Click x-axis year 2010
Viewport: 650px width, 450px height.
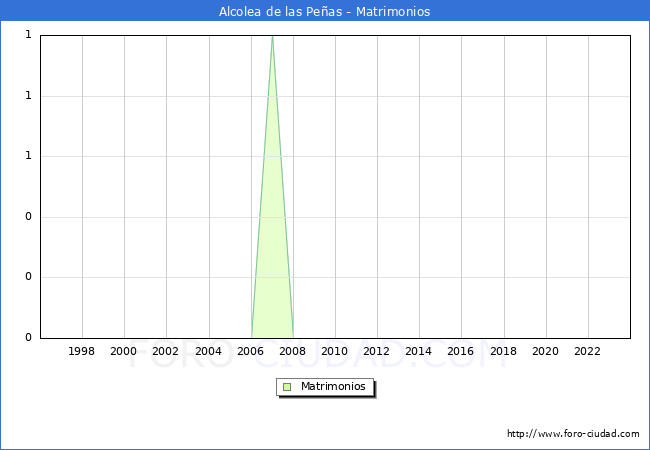pyautogui.click(x=334, y=352)
